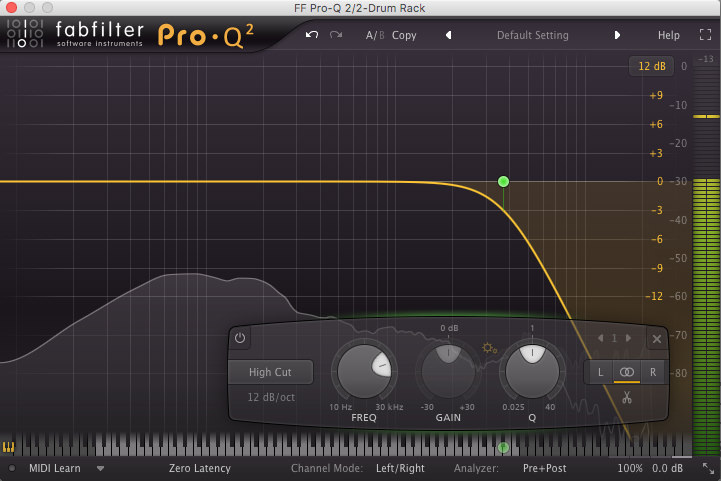Viewport: 721px width, 481px height.
Task: Click the FabFilter logo icon
Action: [25, 33]
